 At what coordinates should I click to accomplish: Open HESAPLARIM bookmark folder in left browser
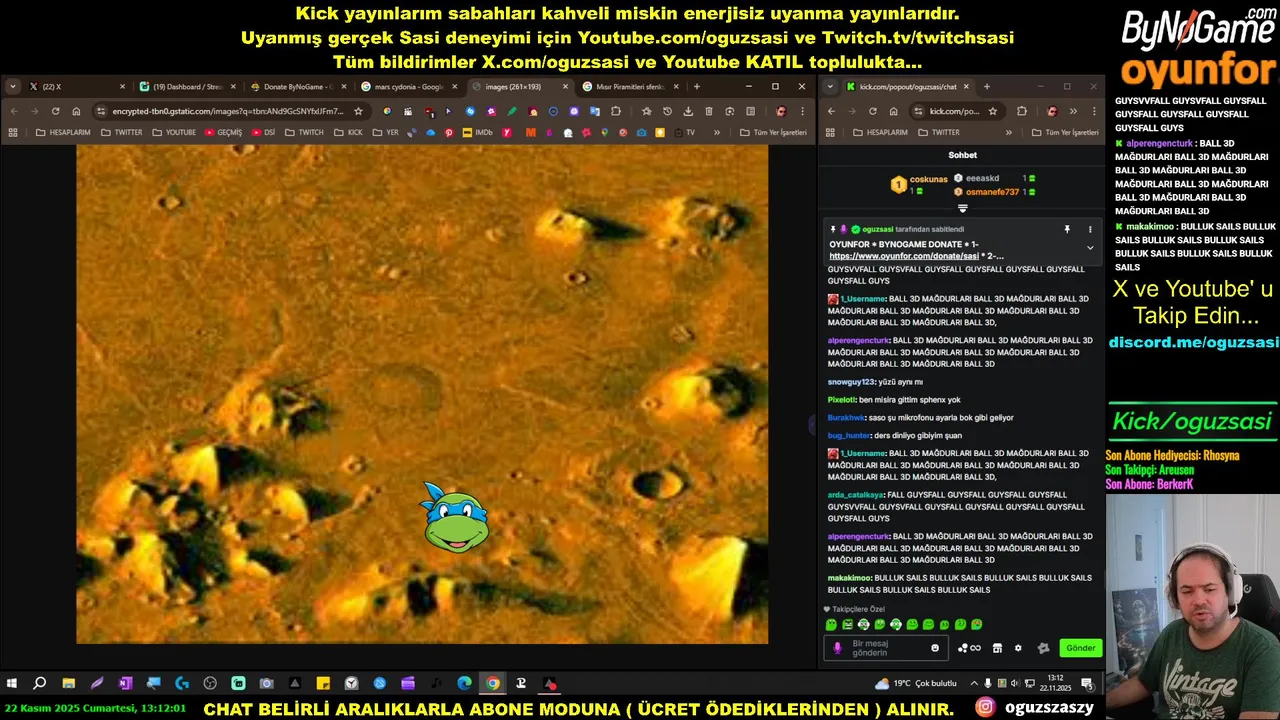(63, 132)
